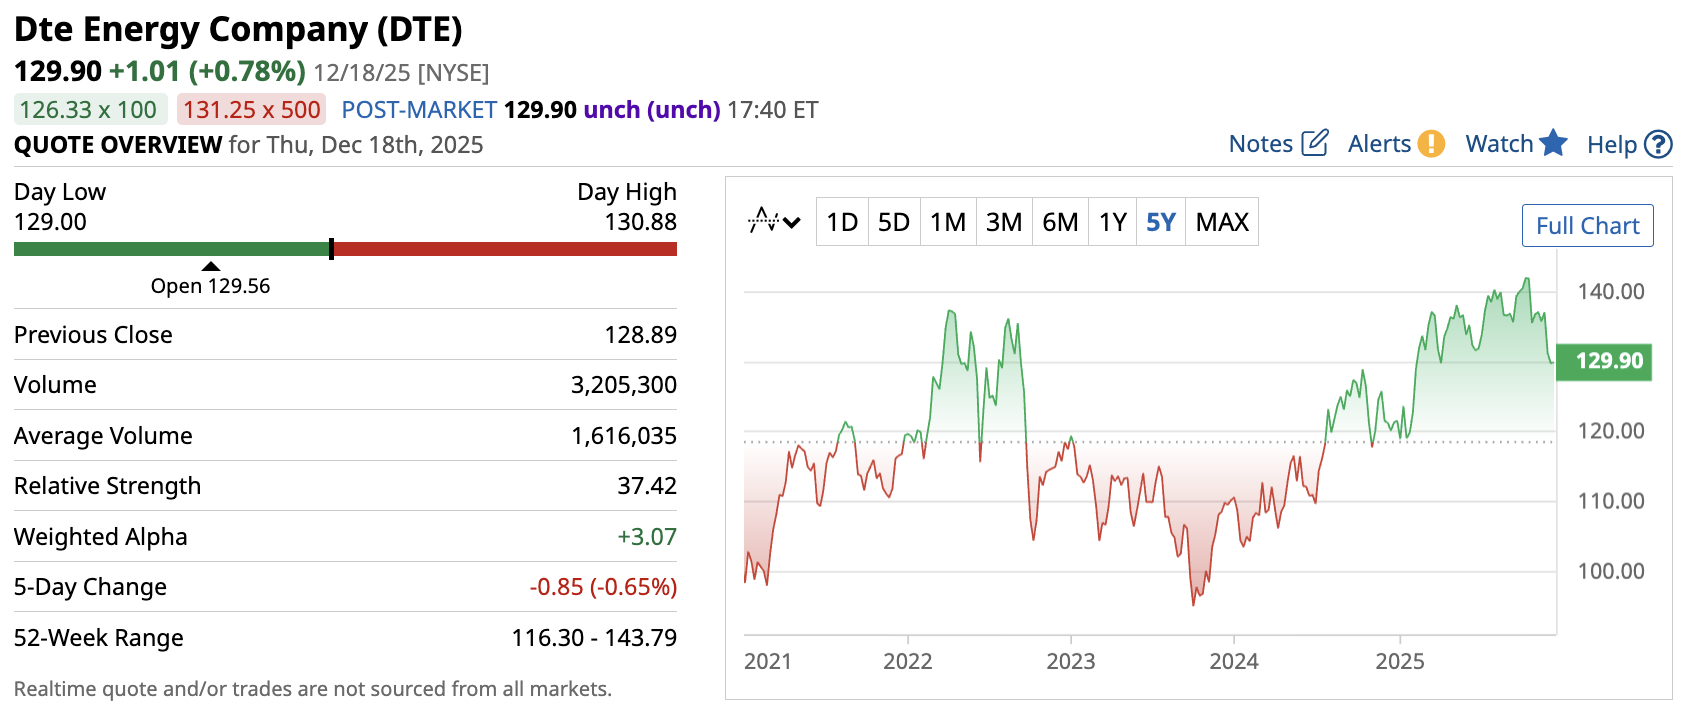Screen dimensions: 1686x718
Task: Switch chart to 3M range
Action: pyautogui.click(x=1004, y=222)
